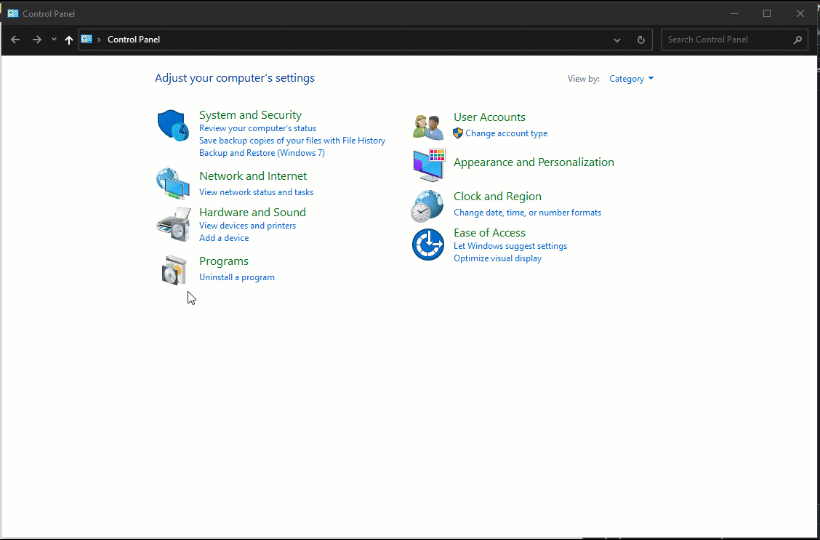Click the System and Security shield icon
Viewport: 820px width, 540px height.
[172, 126]
